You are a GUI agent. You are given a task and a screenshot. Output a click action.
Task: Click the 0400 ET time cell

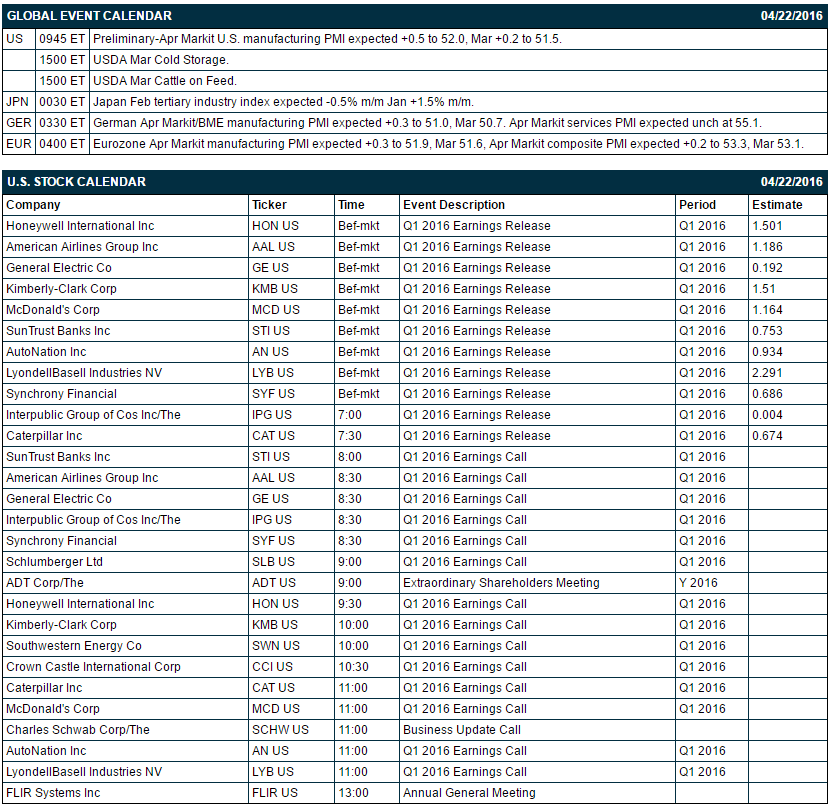pyautogui.click(x=62, y=144)
